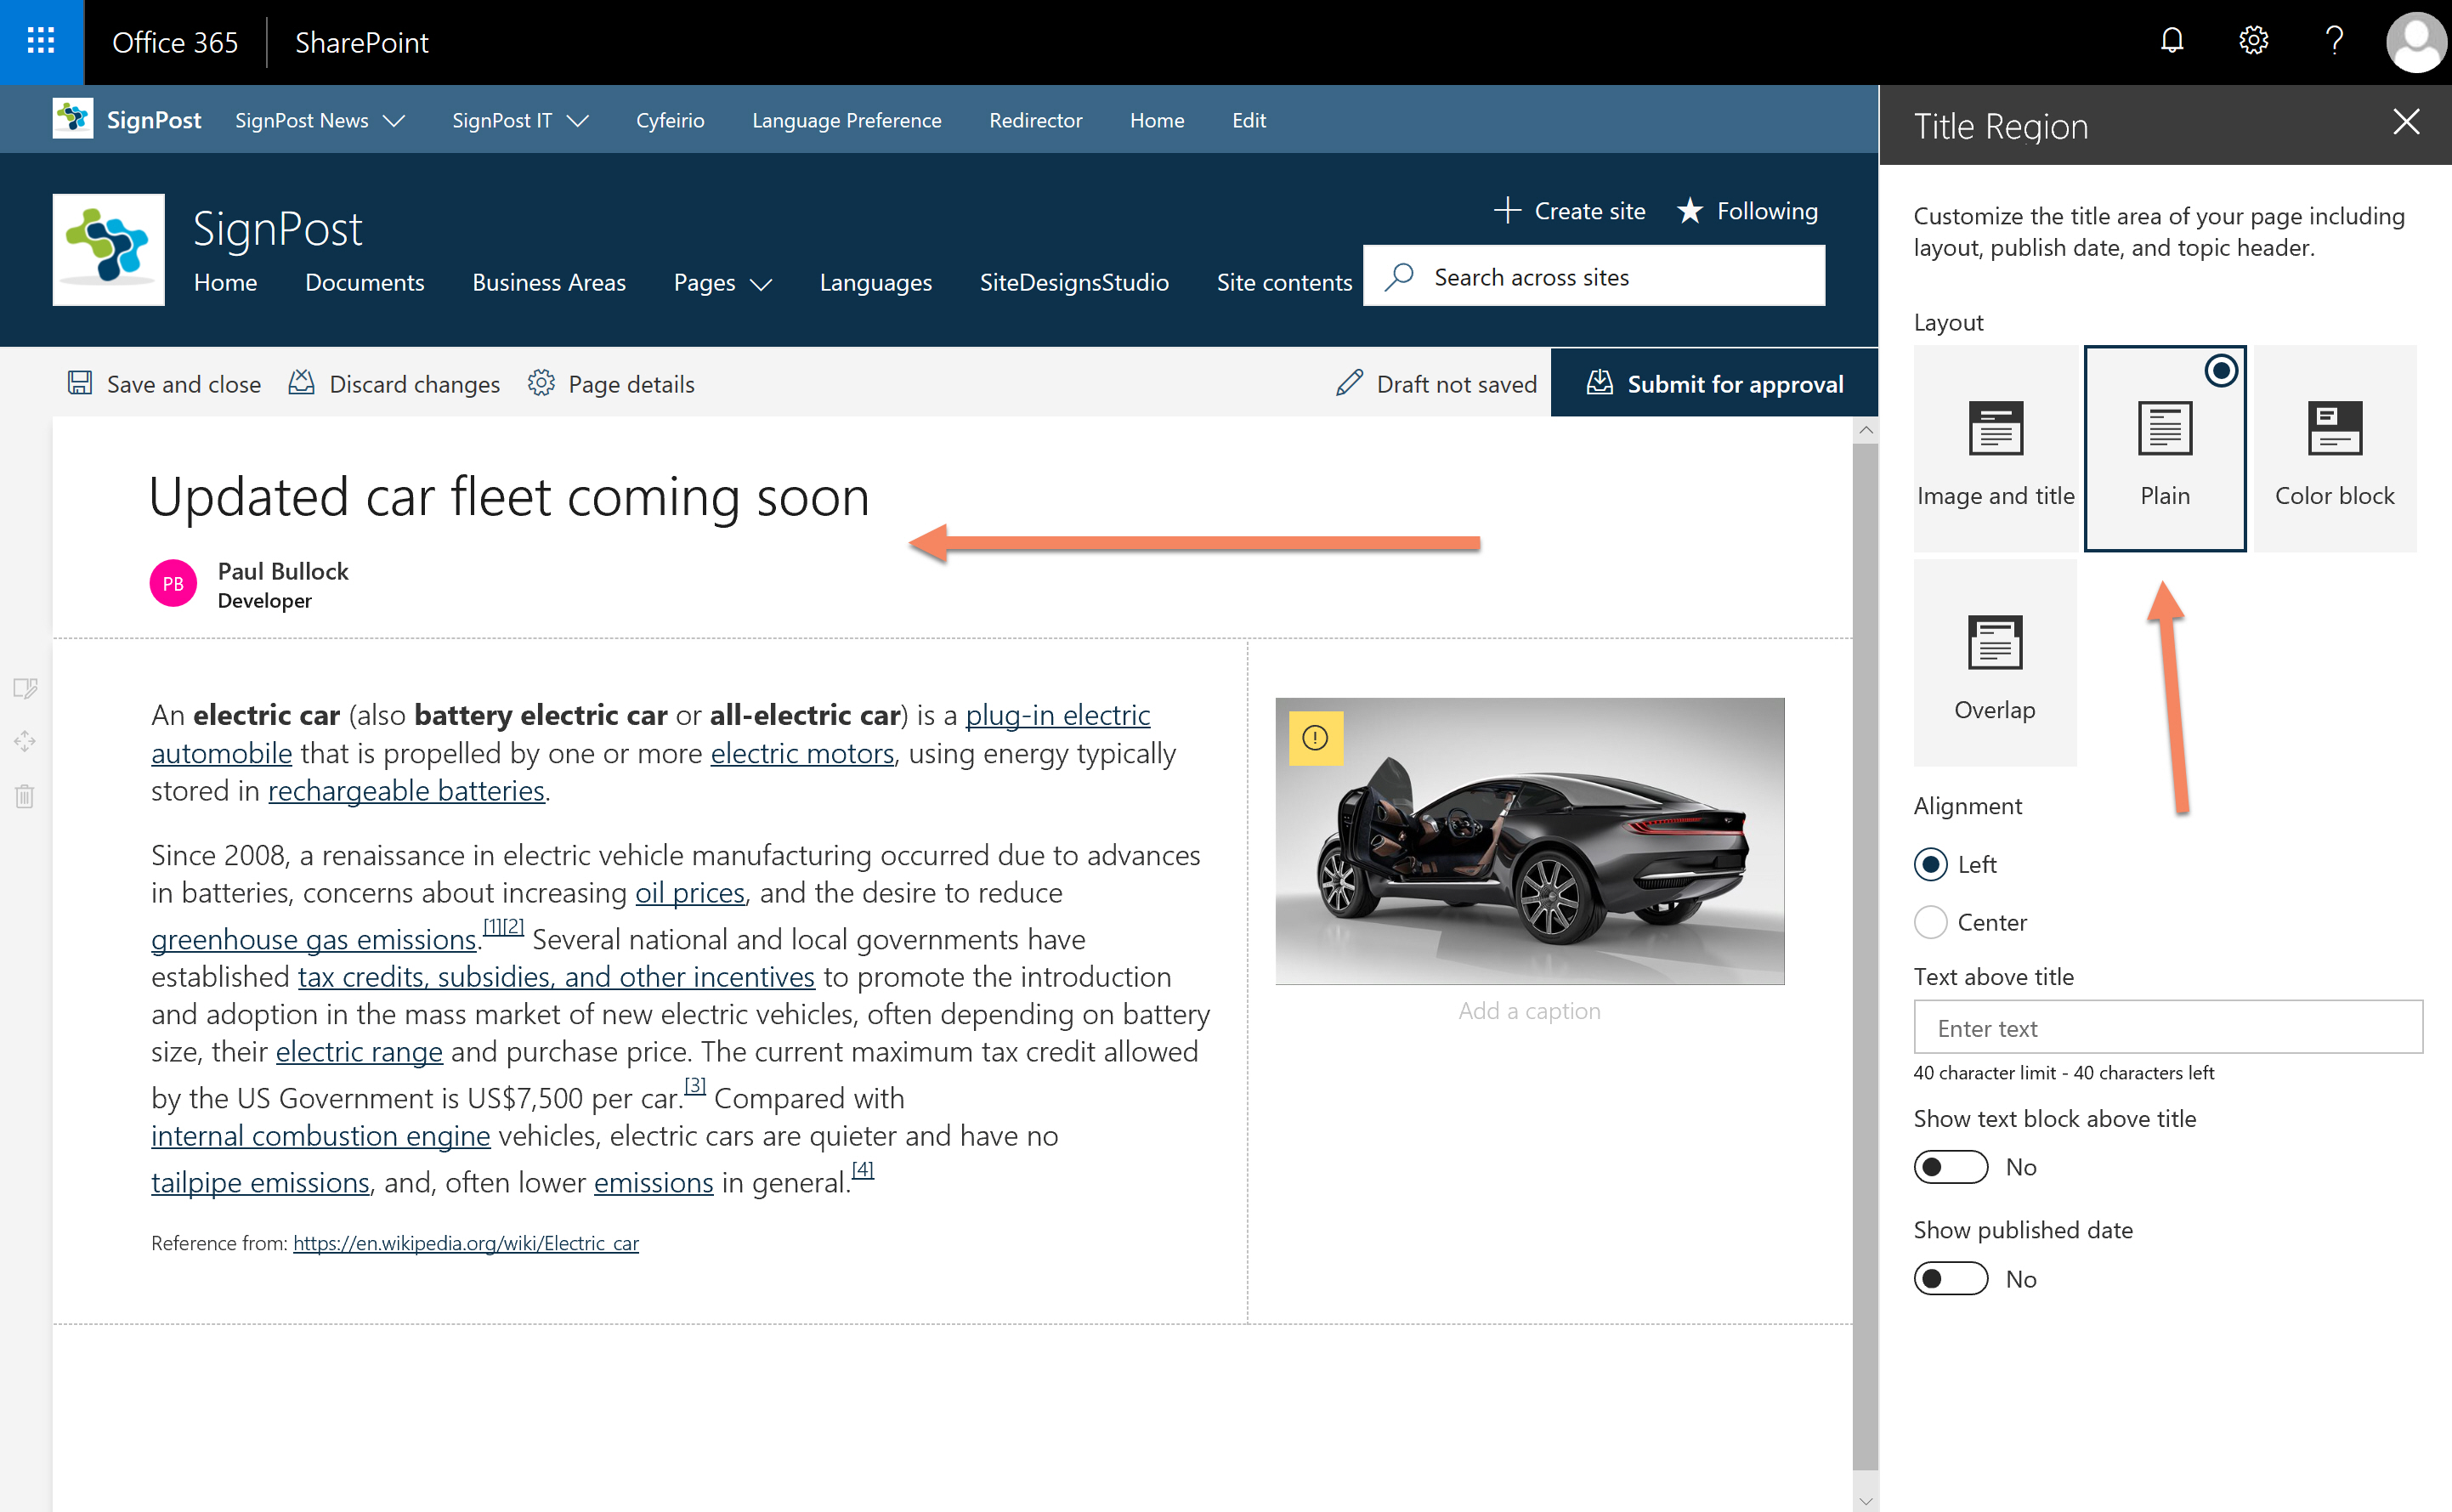Expand the SignPost News dropdown
The image size is (2452, 1512).
(x=318, y=120)
